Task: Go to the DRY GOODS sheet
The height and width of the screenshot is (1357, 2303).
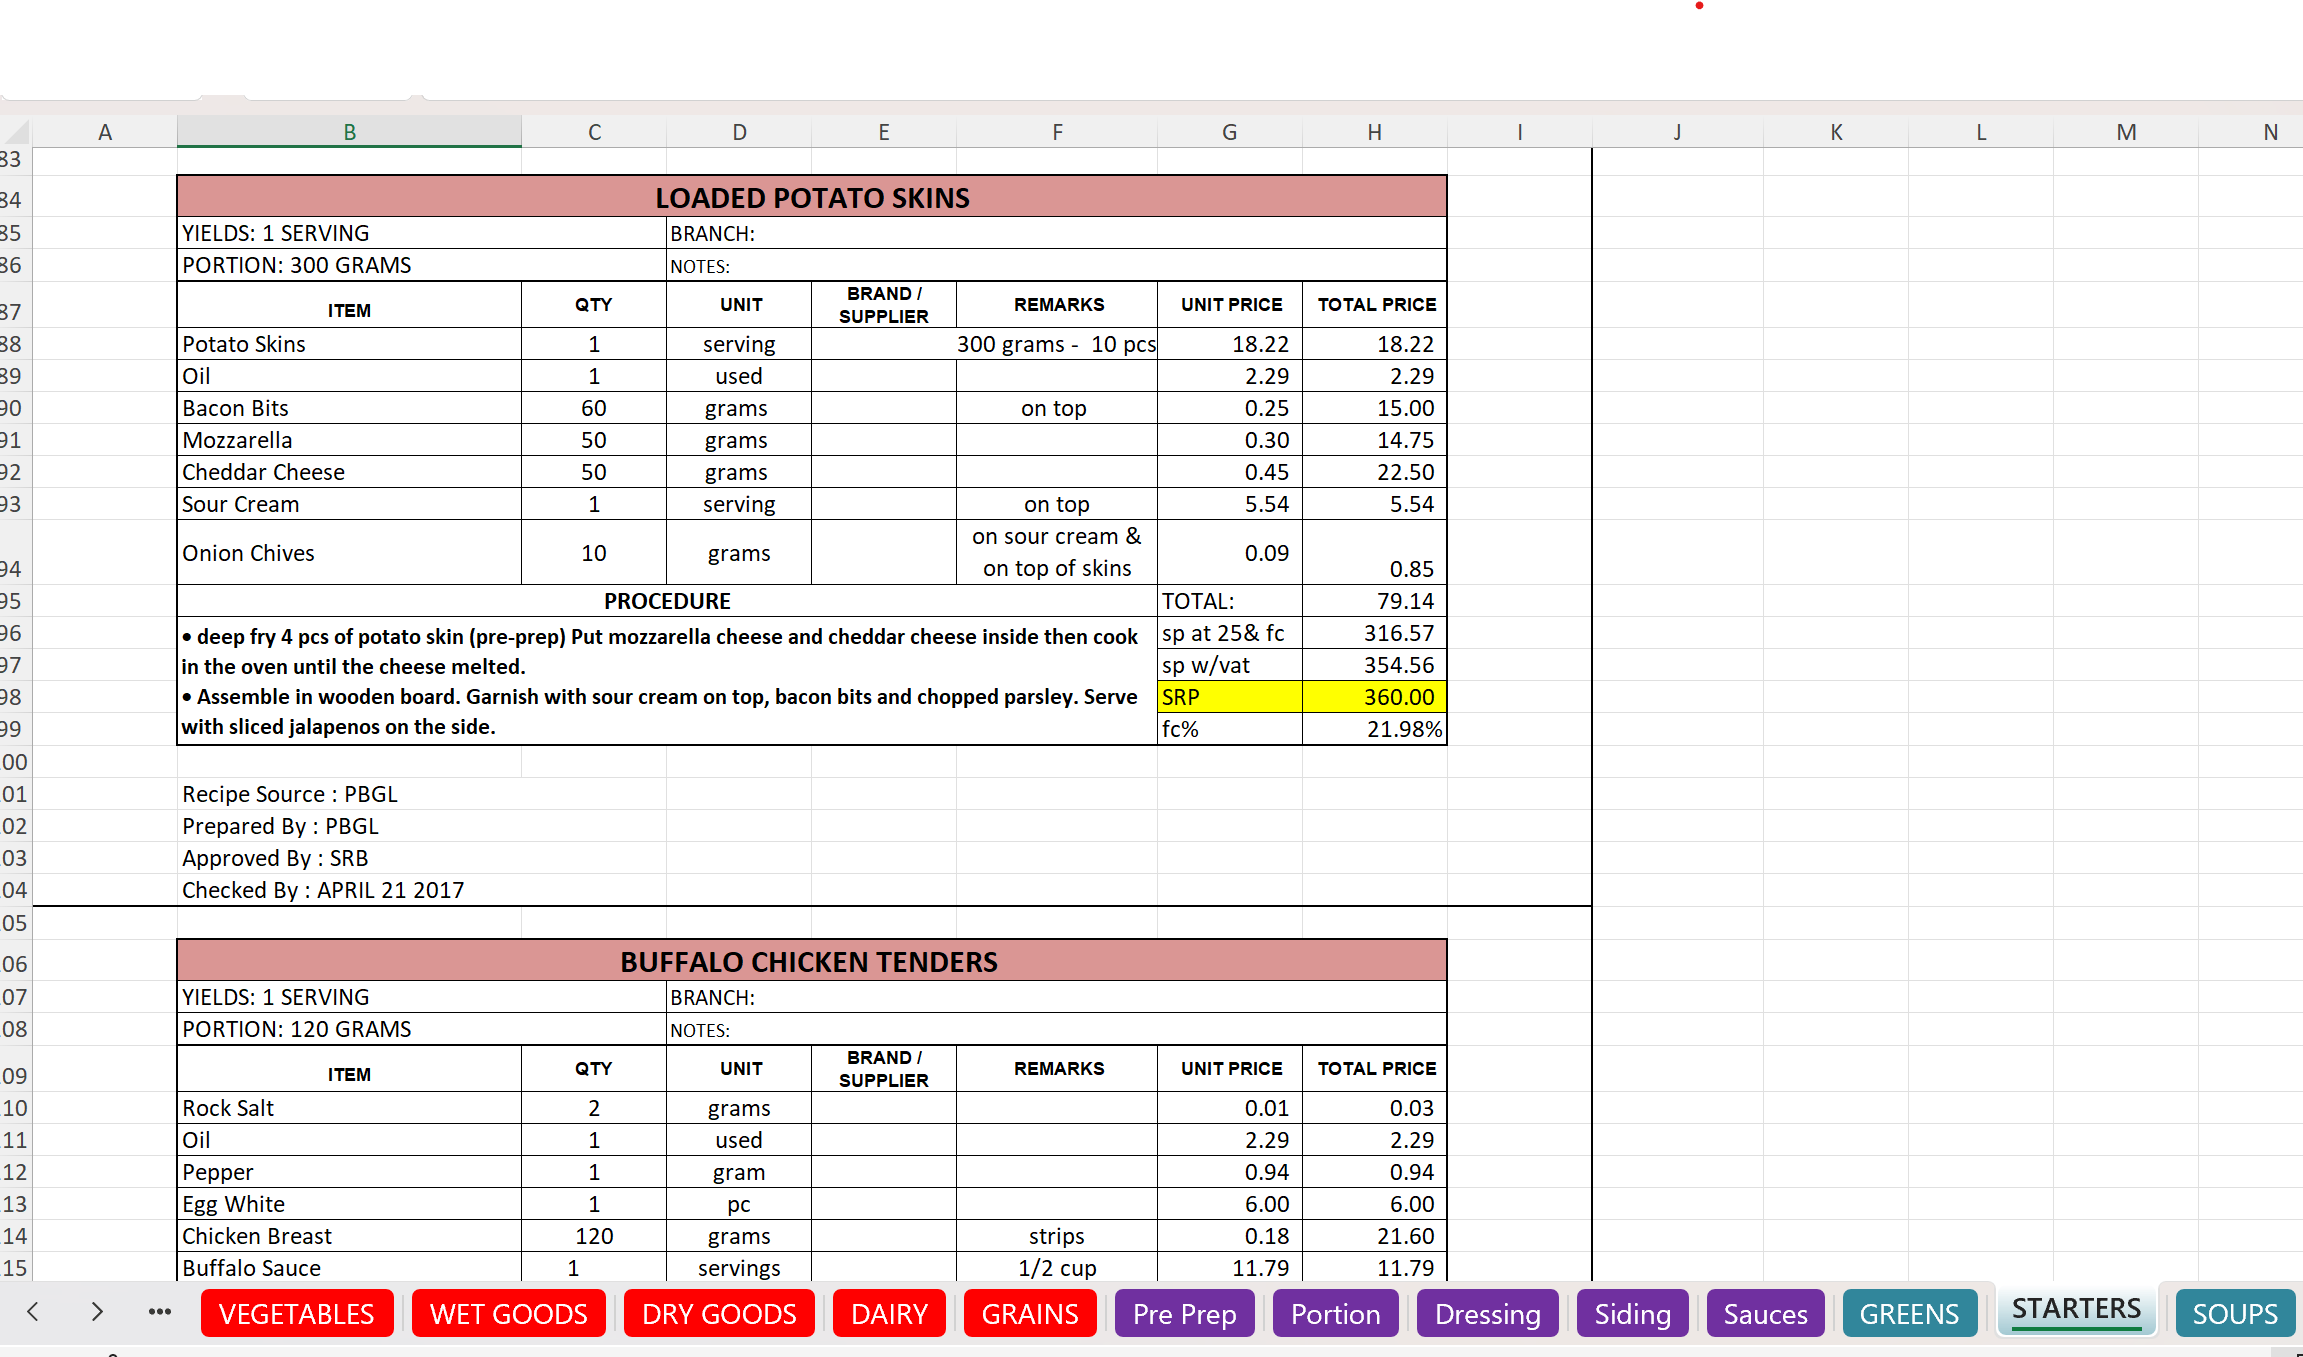Action: [719, 1314]
